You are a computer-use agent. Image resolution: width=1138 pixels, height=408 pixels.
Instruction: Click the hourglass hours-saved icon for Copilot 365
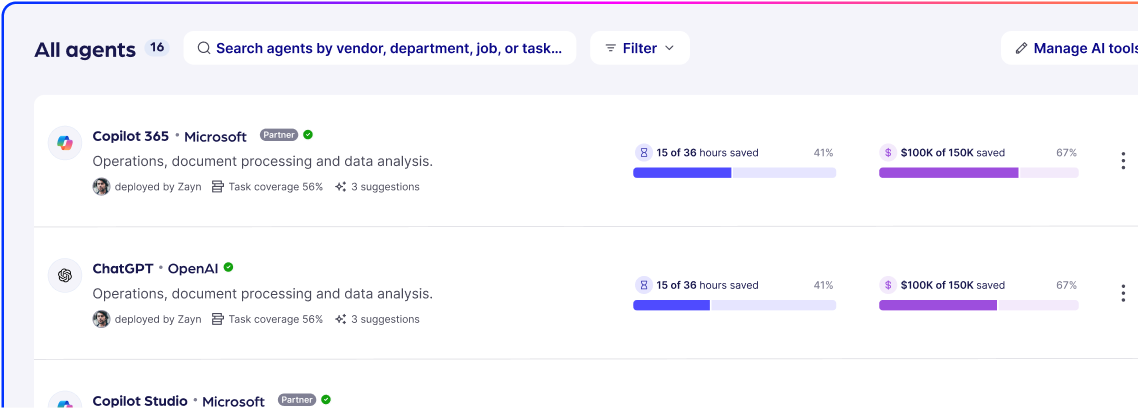[x=644, y=153]
